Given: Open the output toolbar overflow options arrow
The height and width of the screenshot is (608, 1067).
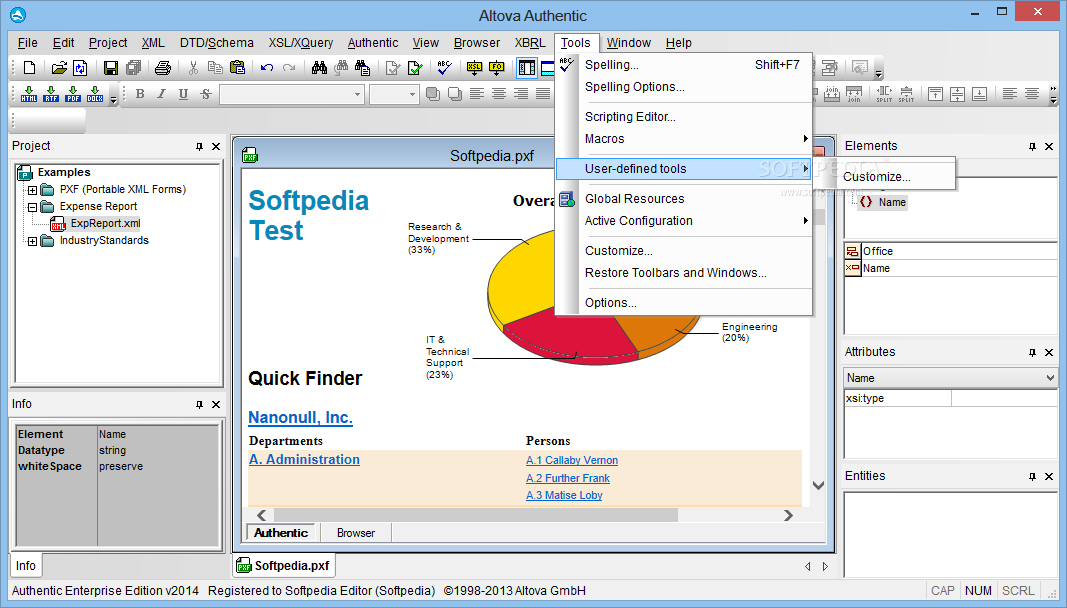Looking at the screenshot, I should coord(114,99).
